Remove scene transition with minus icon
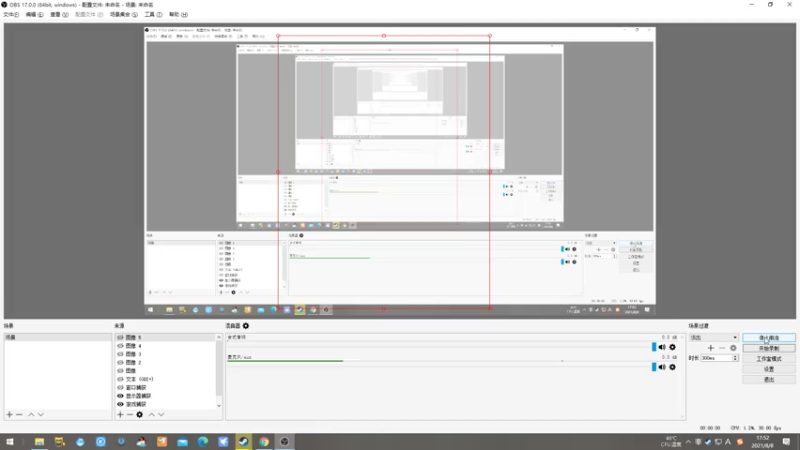 (721, 347)
